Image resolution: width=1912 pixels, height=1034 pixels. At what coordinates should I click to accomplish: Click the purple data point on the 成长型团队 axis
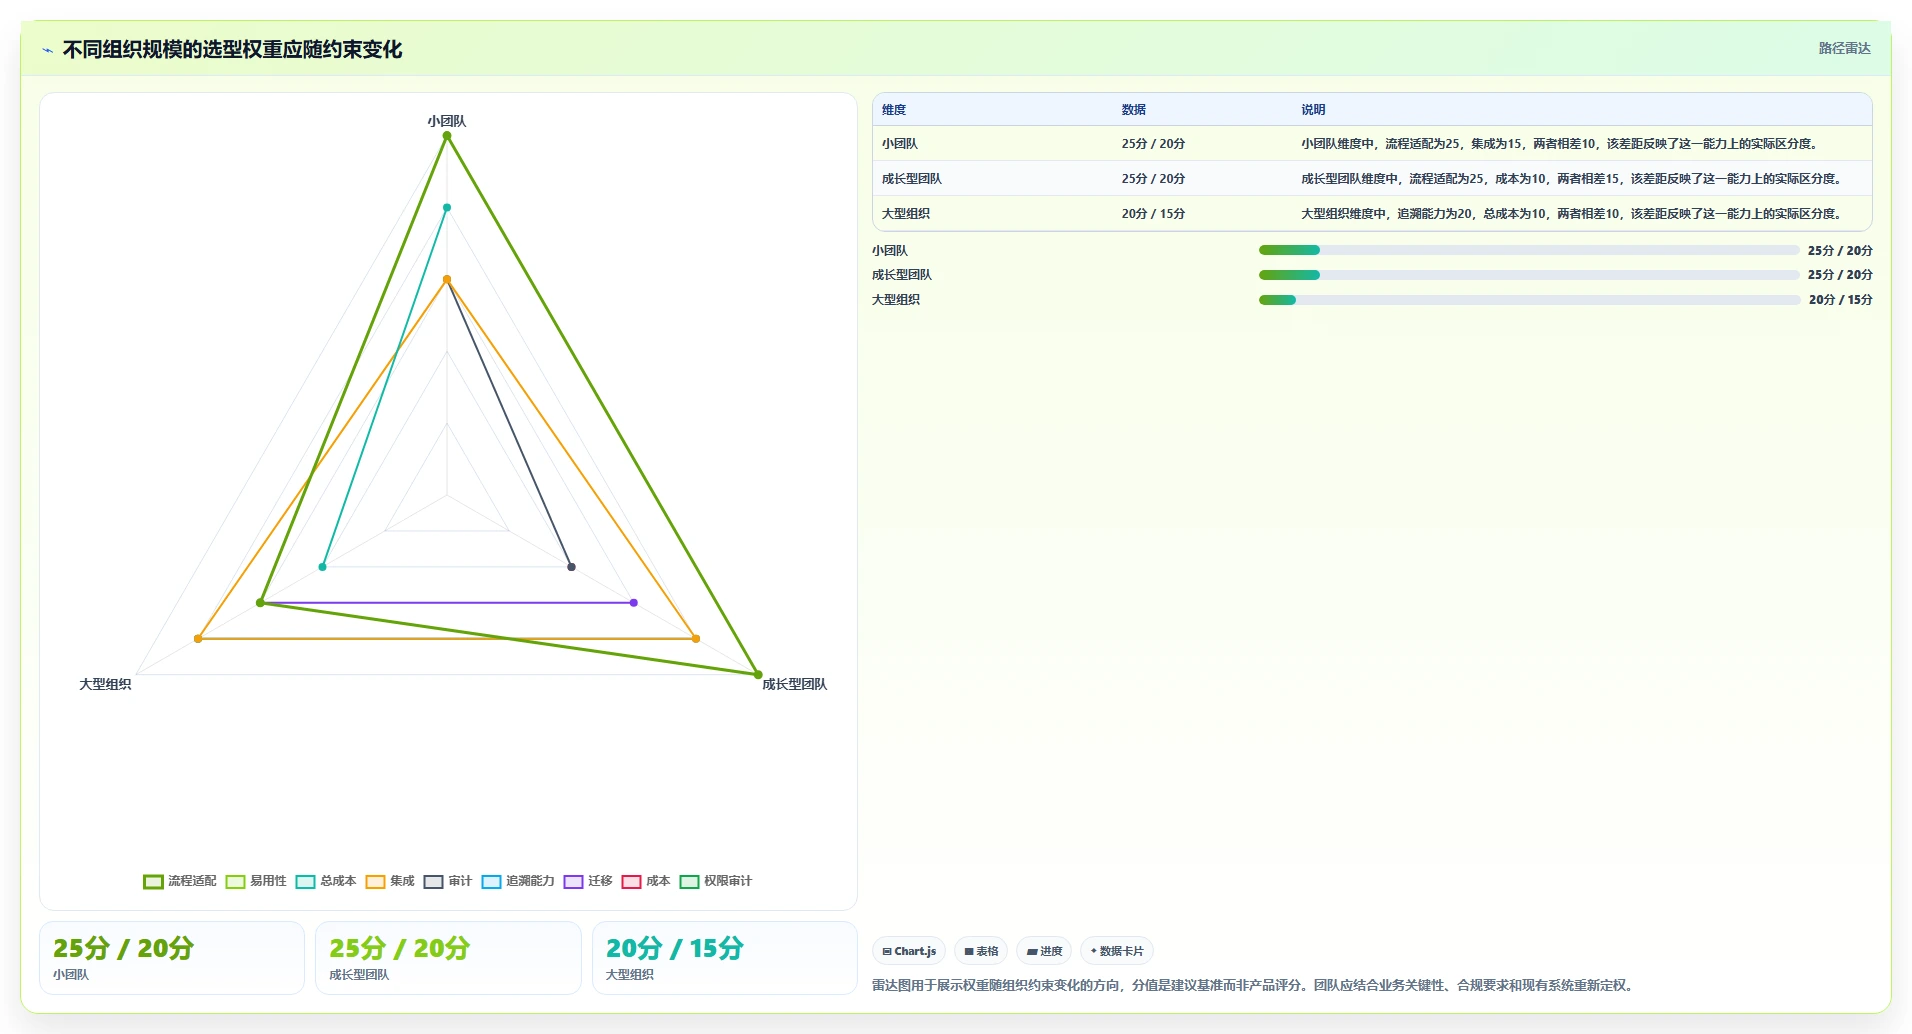tap(634, 603)
